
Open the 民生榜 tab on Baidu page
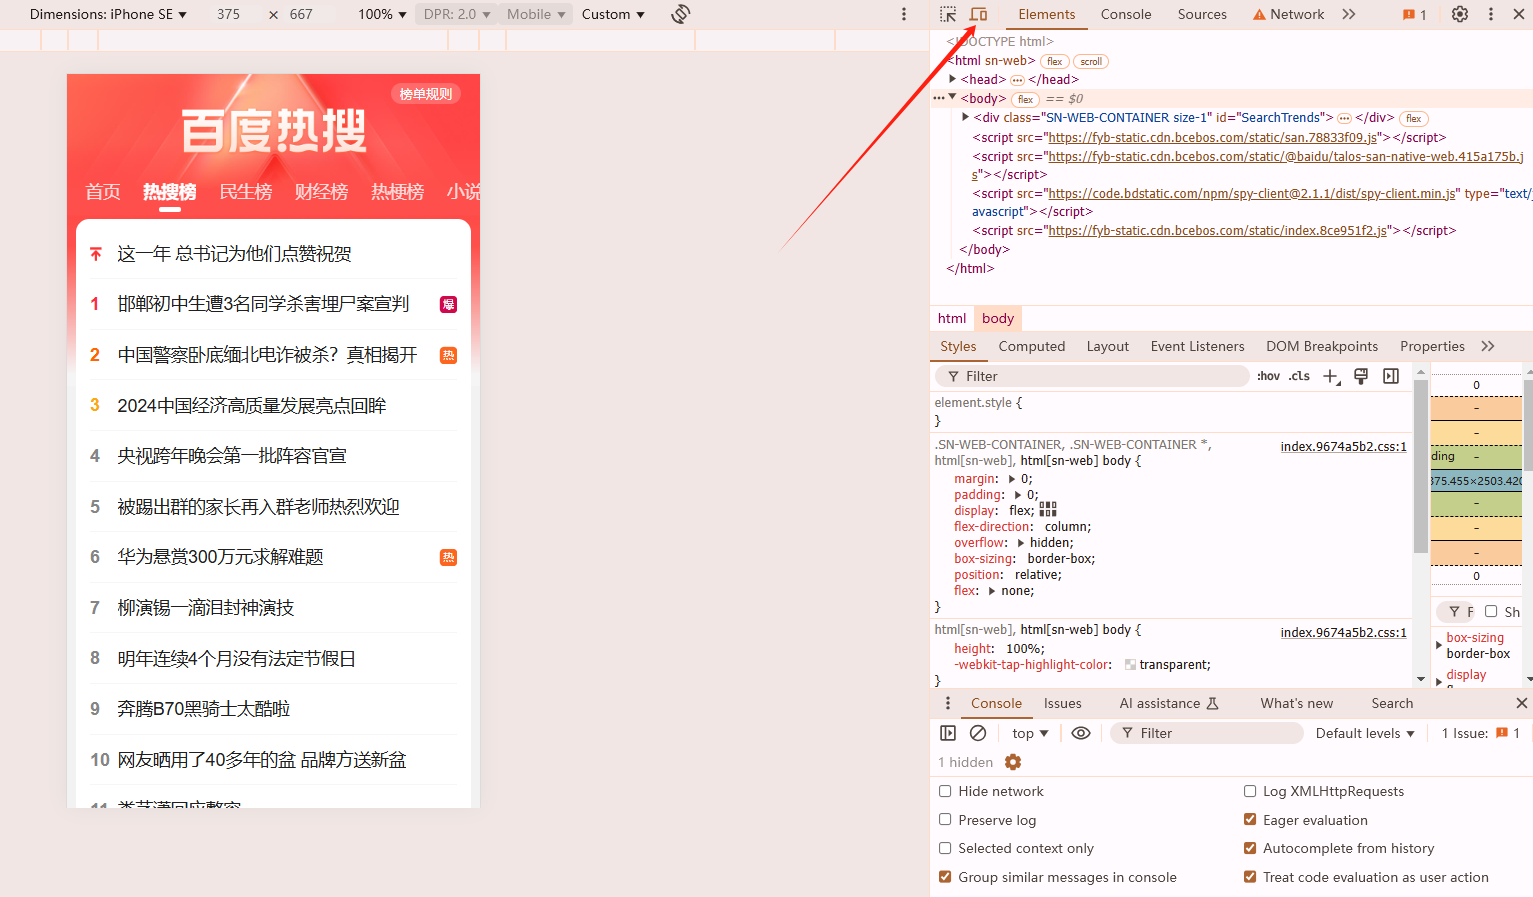pos(246,191)
